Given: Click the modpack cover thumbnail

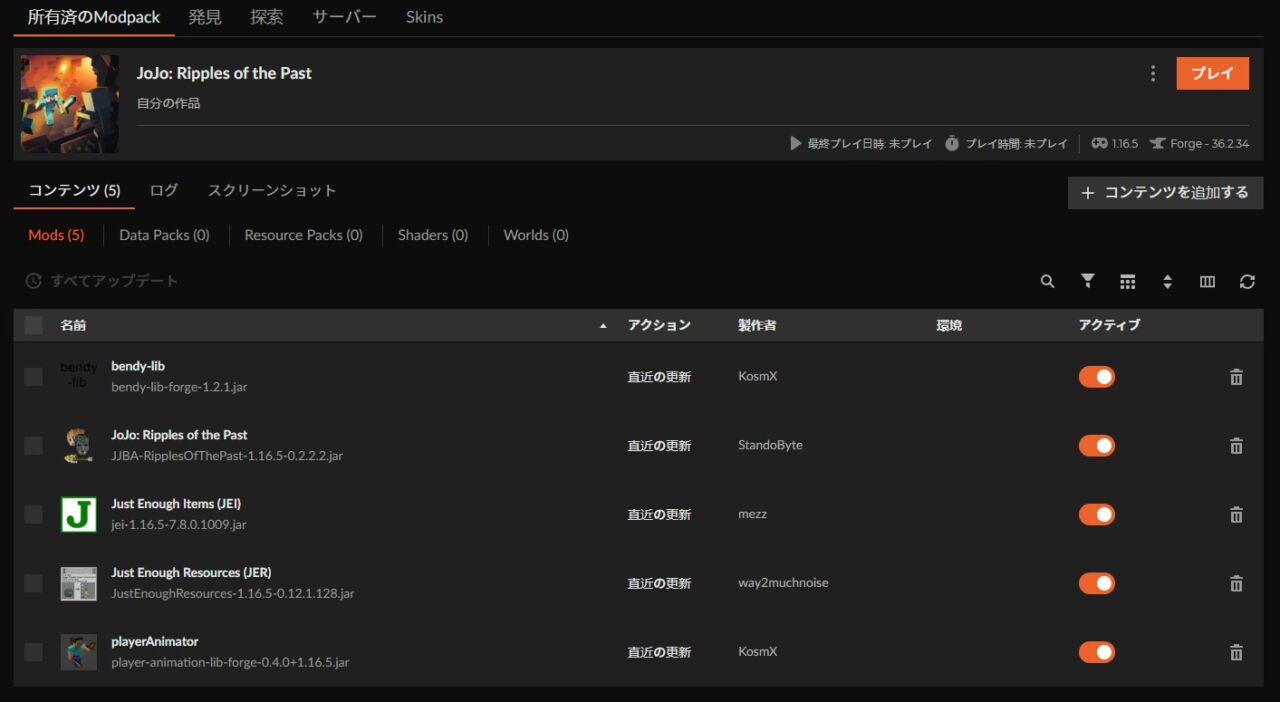Looking at the screenshot, I should pos(70,104).
